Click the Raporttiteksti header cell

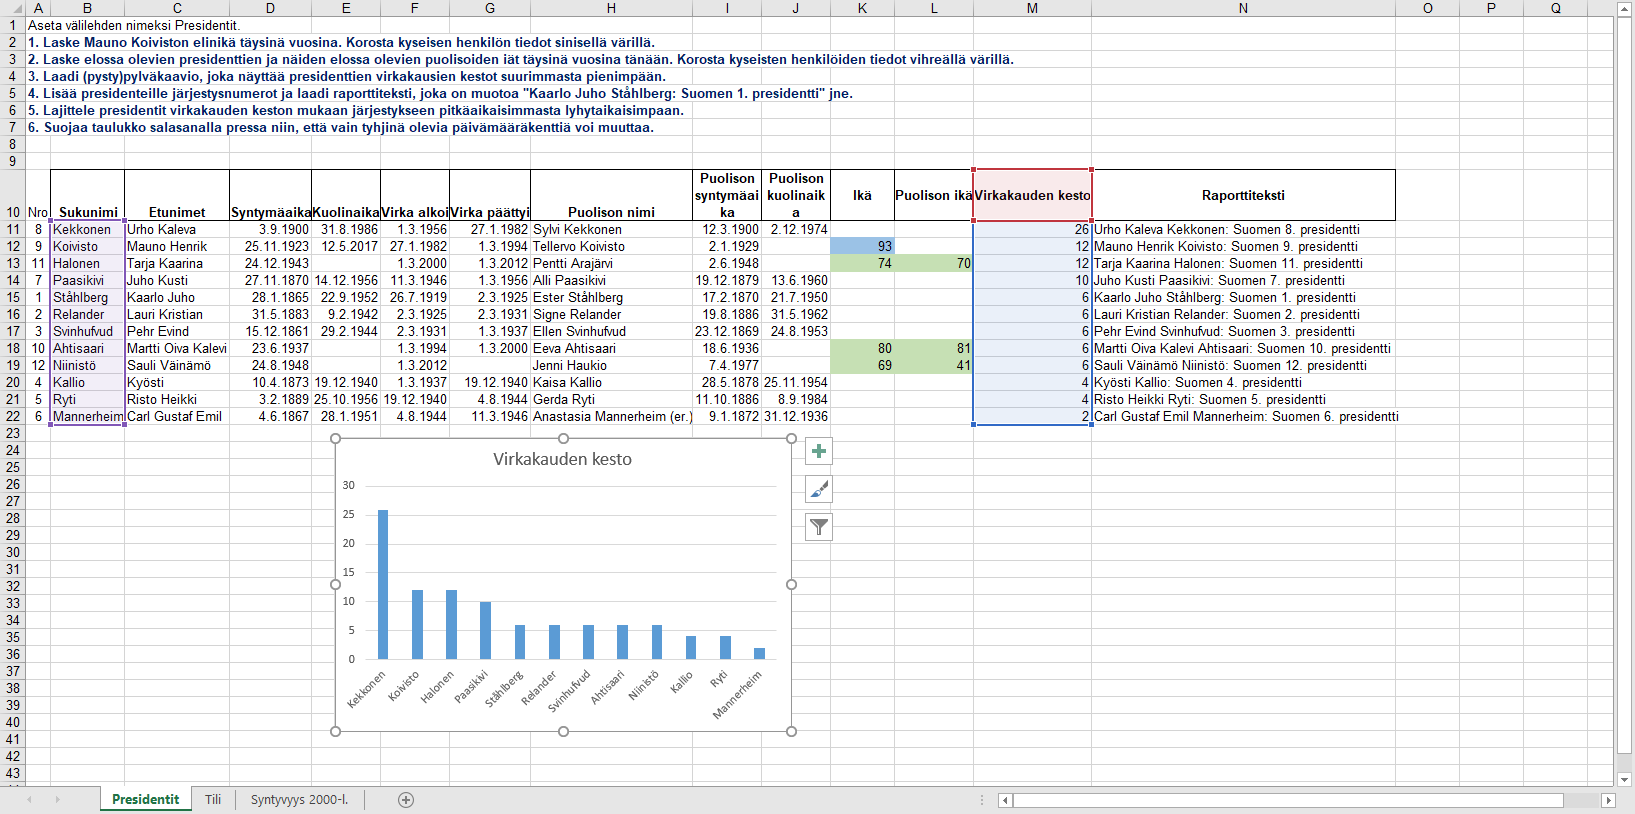pyautogui.click(x=1243, y=196)
